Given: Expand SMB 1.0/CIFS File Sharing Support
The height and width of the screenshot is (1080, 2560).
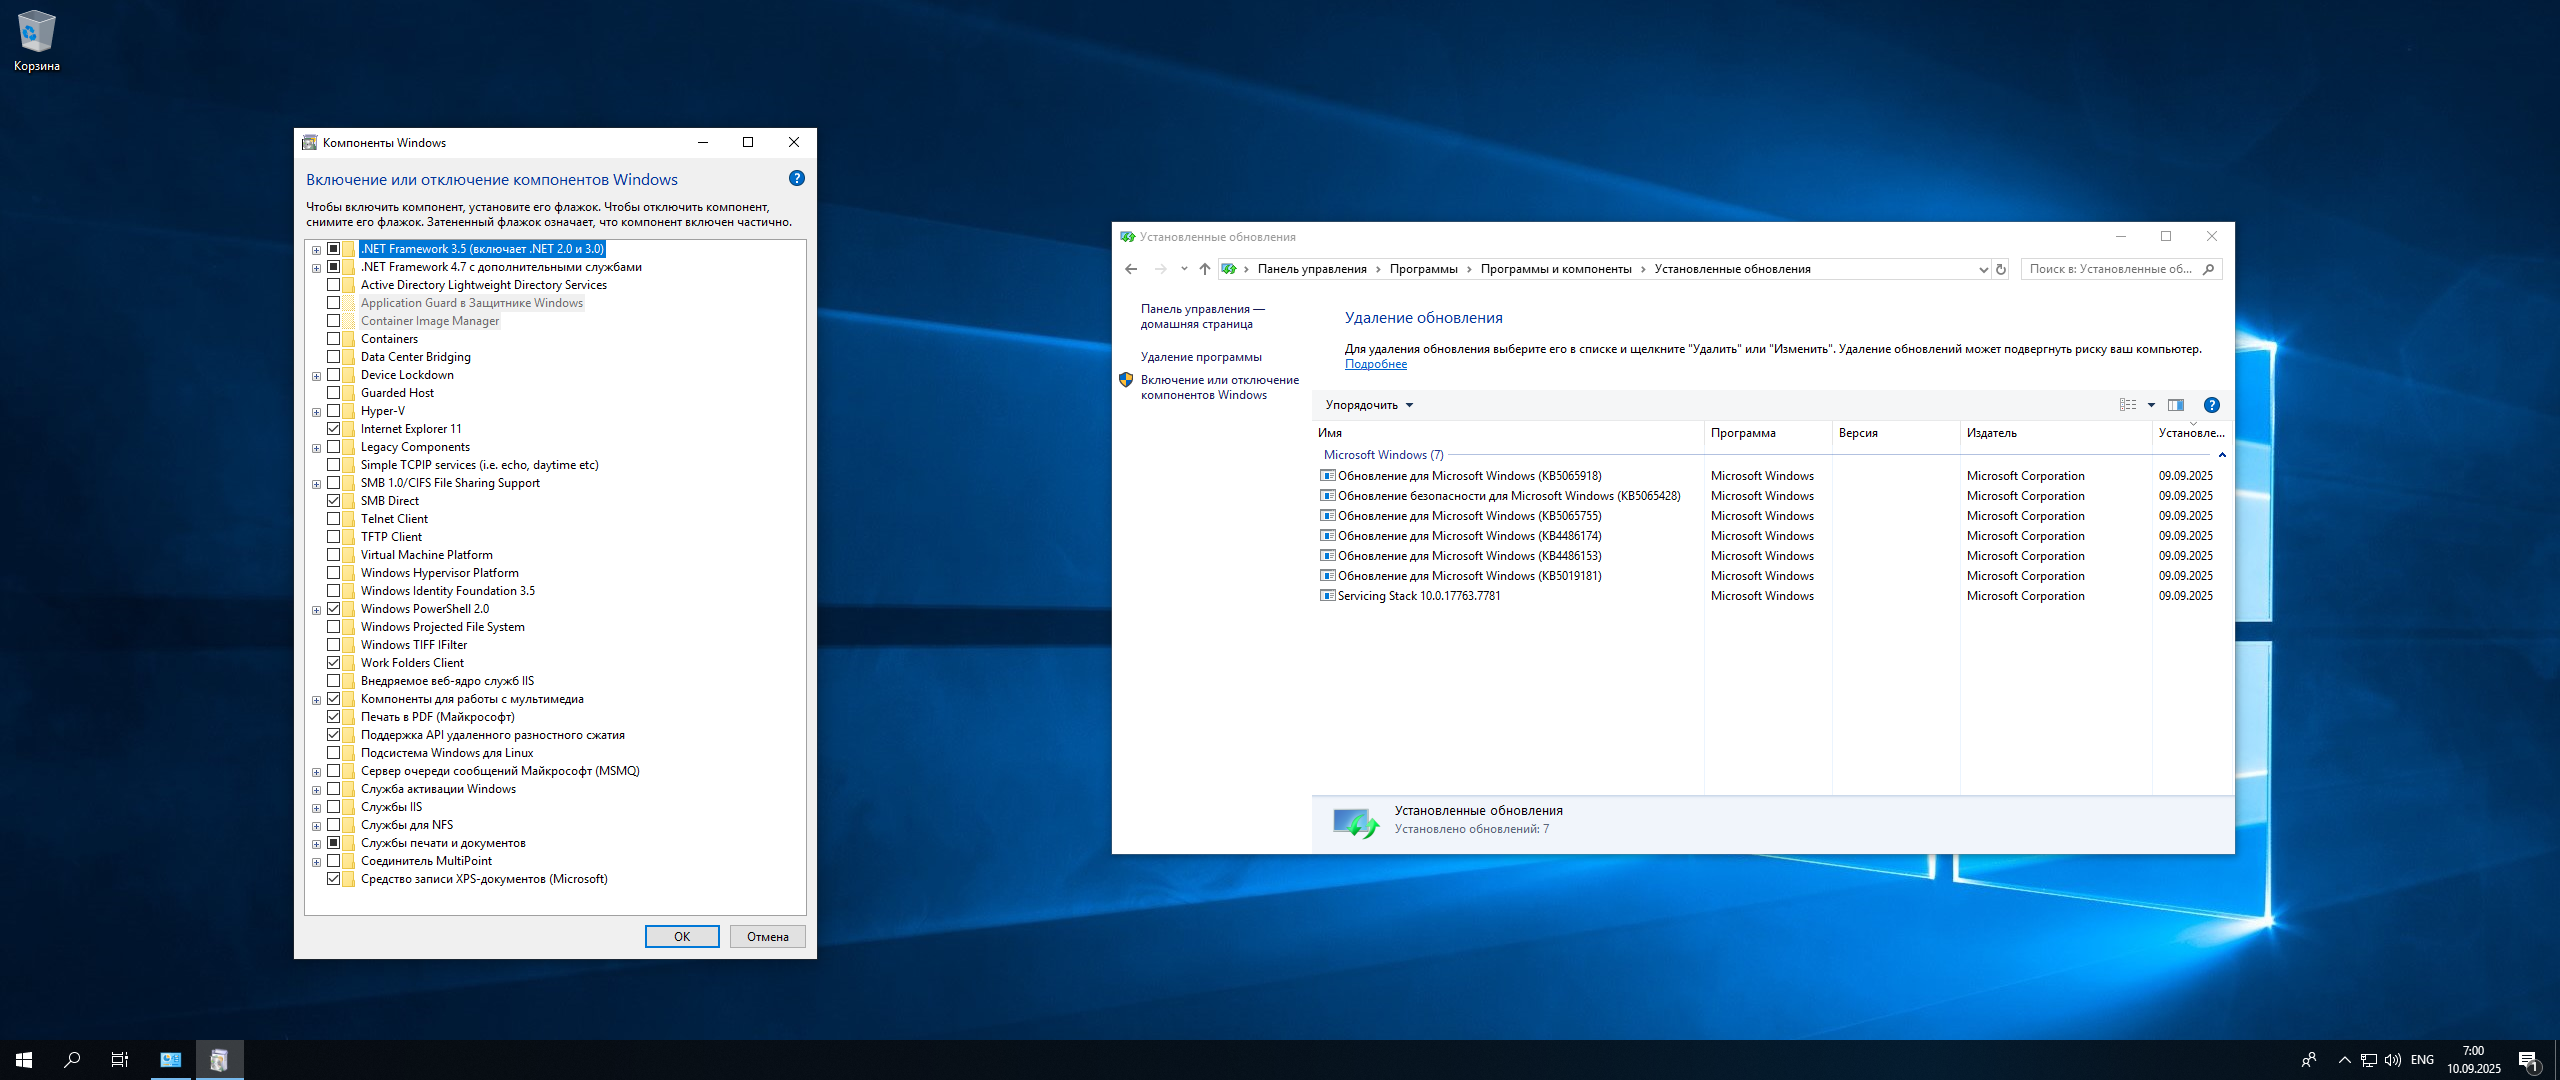Looking at the screenshot, I should coord(317,484).
